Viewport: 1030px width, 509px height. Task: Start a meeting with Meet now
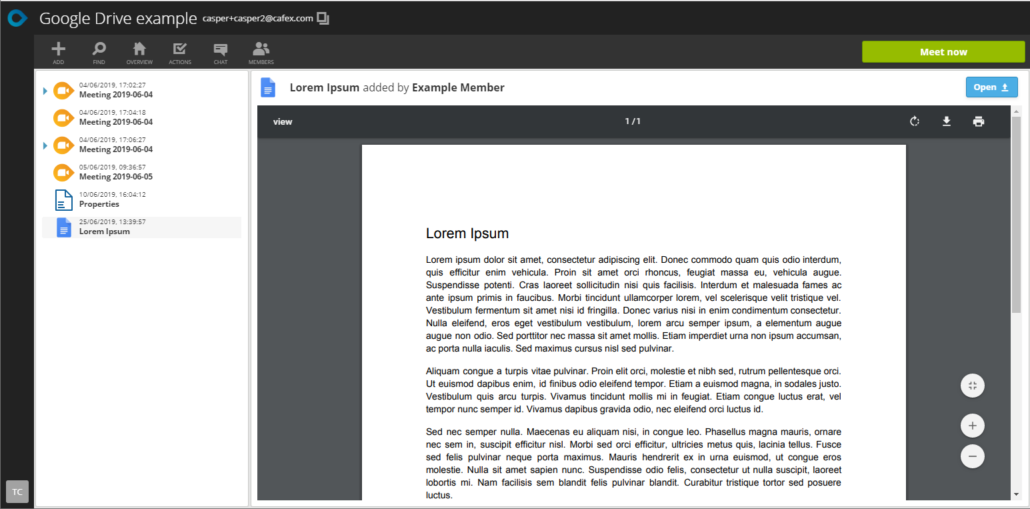tap(943, 52)
